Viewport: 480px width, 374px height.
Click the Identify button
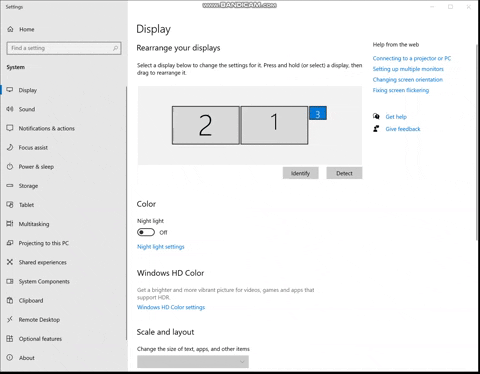click(300, 173)
